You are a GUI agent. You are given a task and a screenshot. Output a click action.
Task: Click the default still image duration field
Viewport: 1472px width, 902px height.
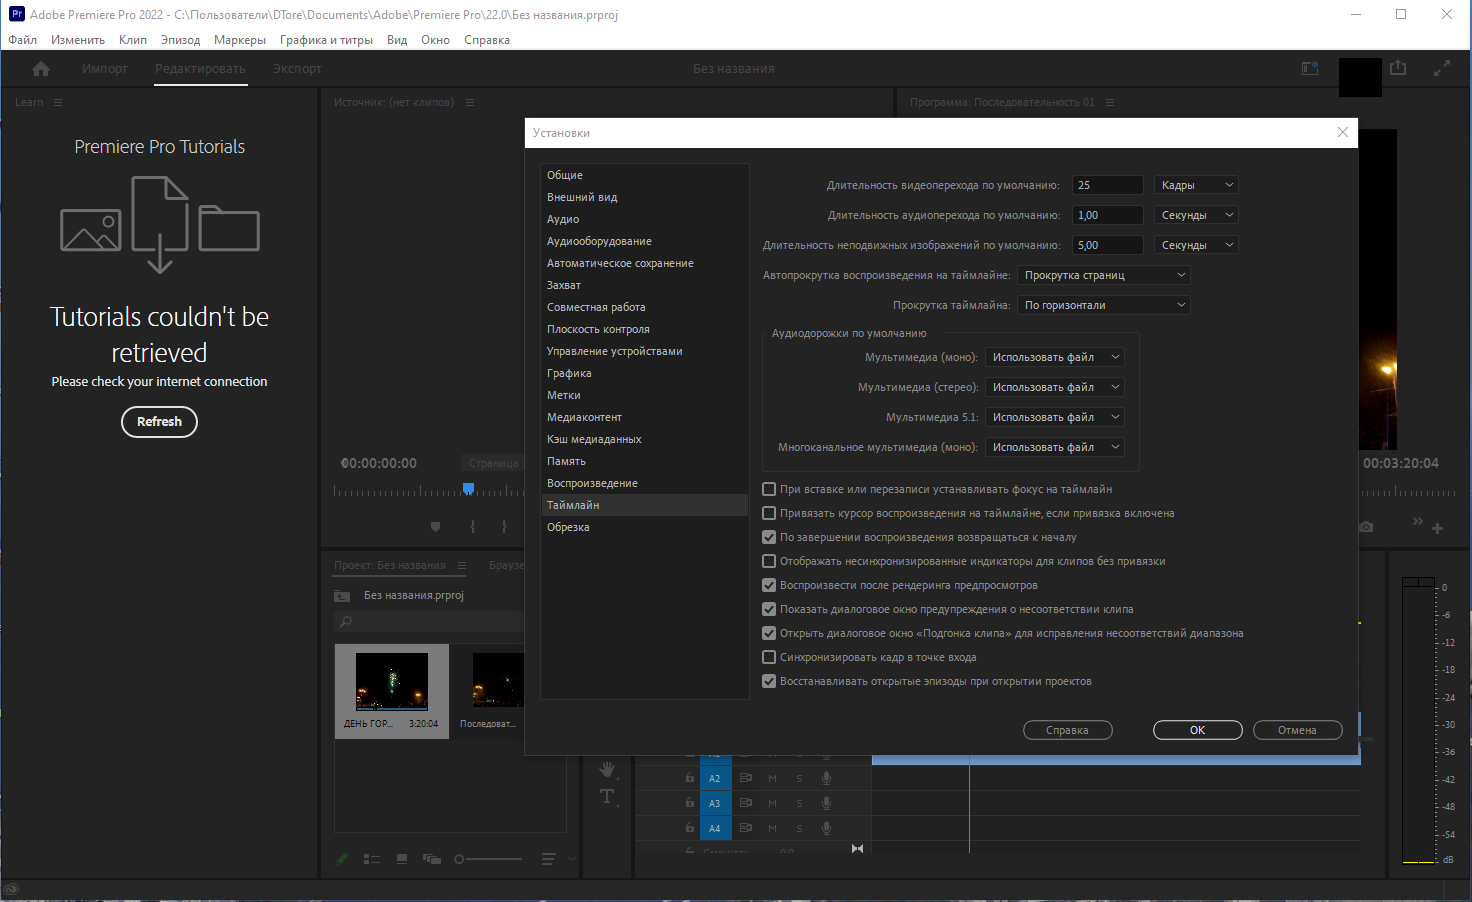(1107, 245)
